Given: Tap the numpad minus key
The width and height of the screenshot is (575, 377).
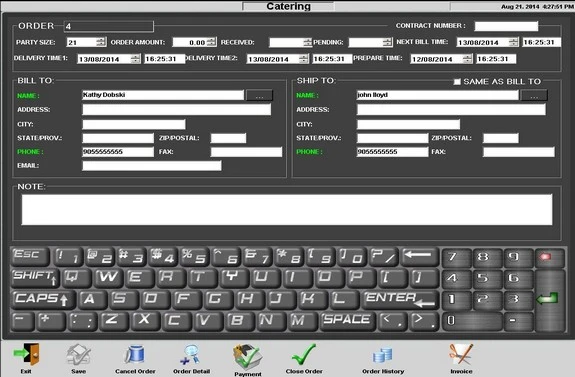Looking at the screenshot, I should point(518,322).
